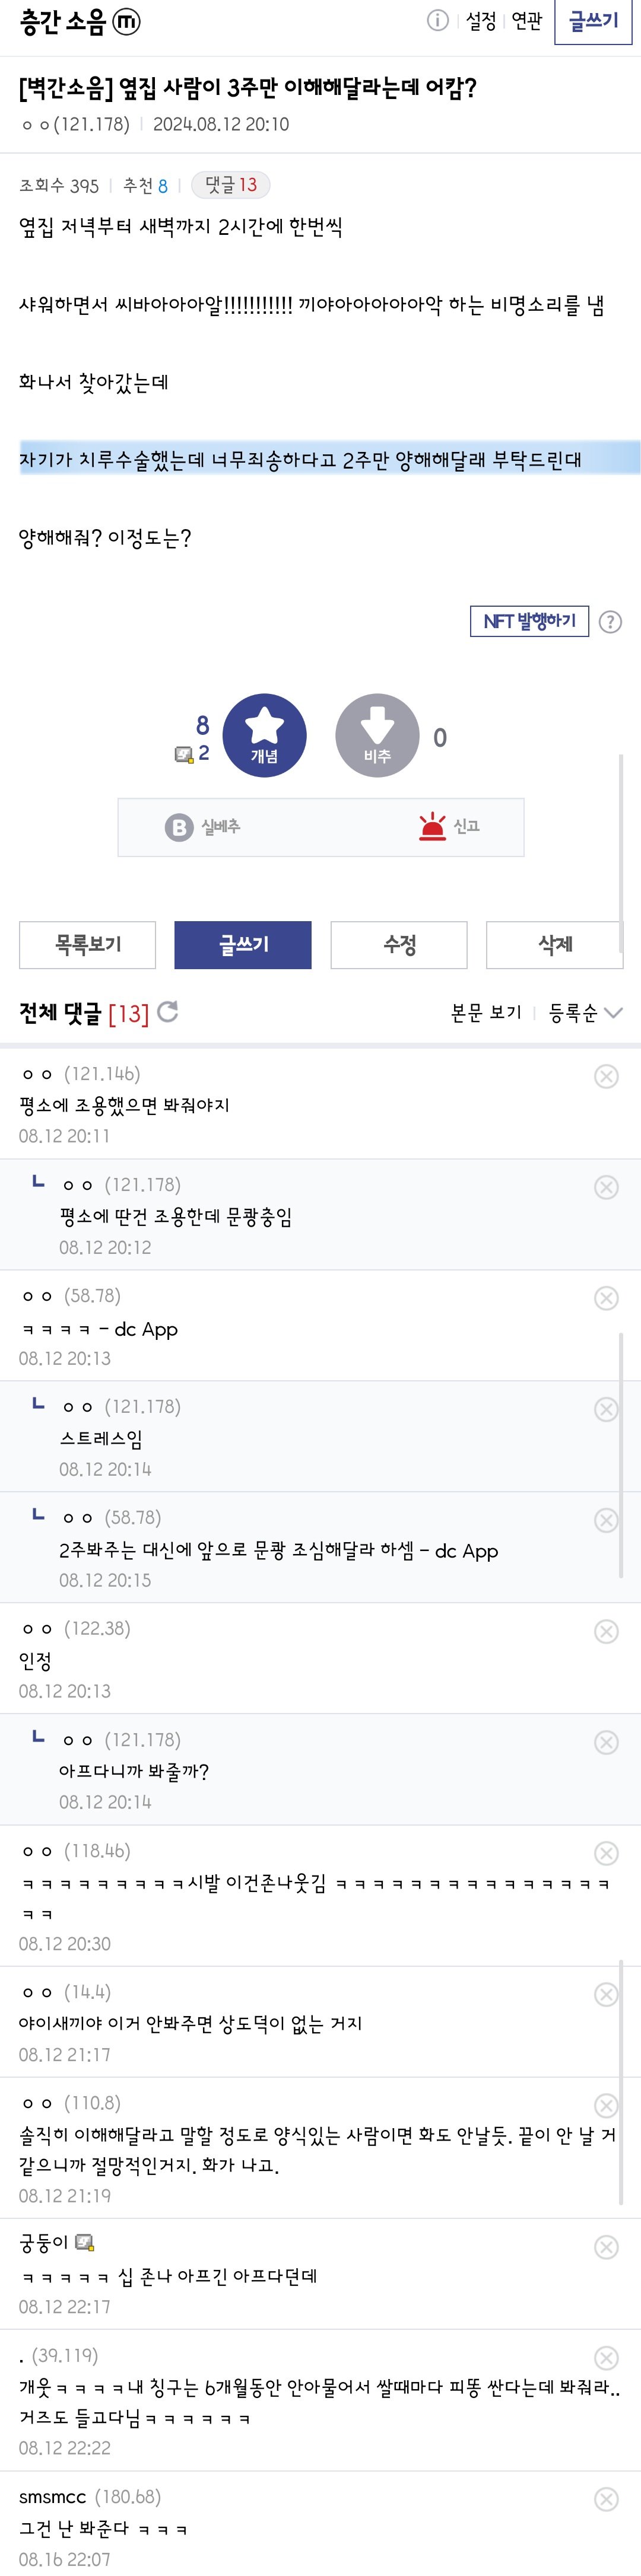Screen dimensions: 641x2576
Task: Refresh comments with the reload icon
Action: (x=168, y=1012)
